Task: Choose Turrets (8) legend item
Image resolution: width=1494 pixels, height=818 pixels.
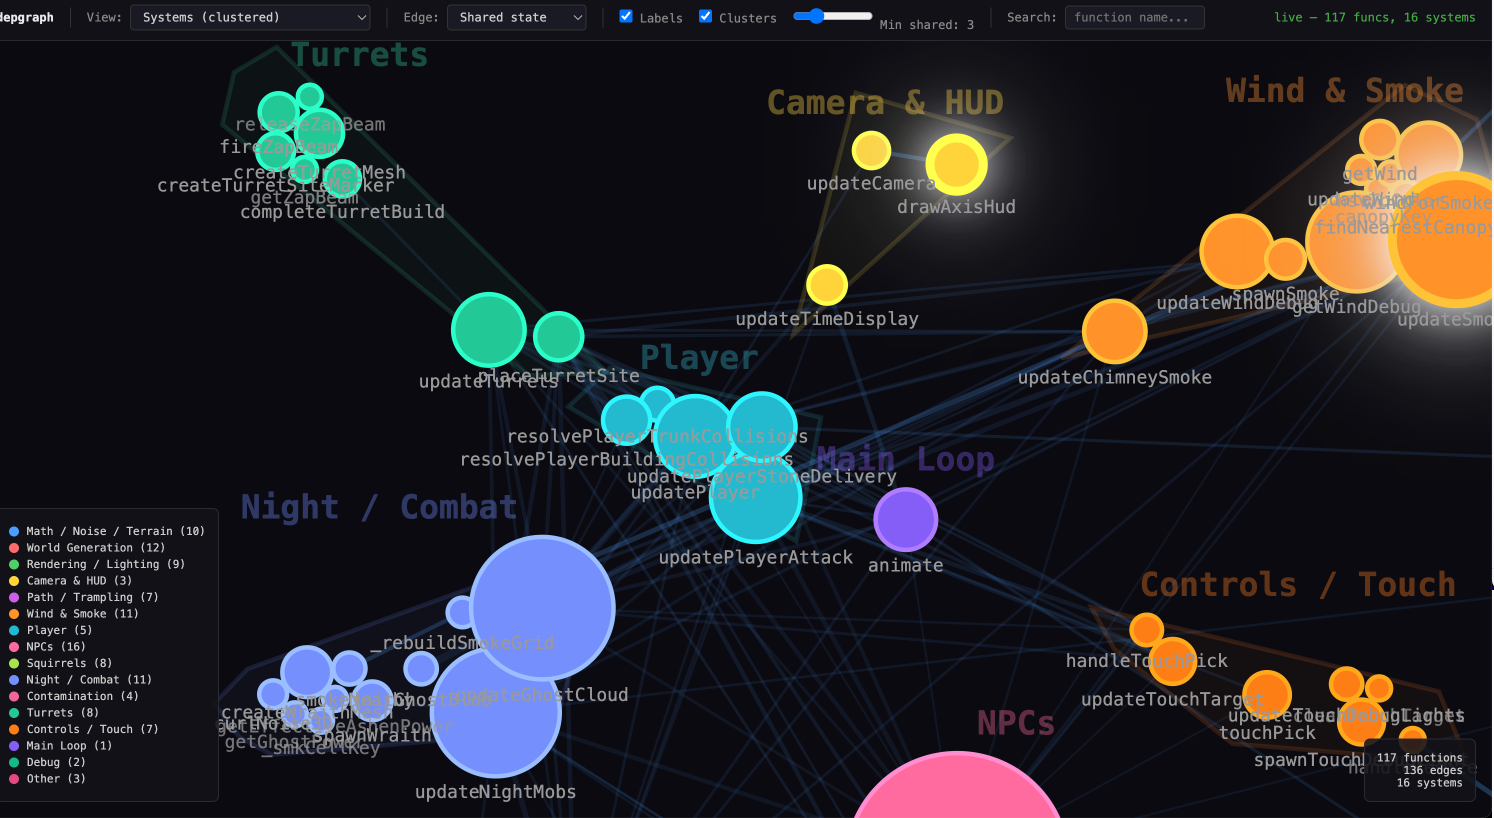Action: (x=62, y=713)
